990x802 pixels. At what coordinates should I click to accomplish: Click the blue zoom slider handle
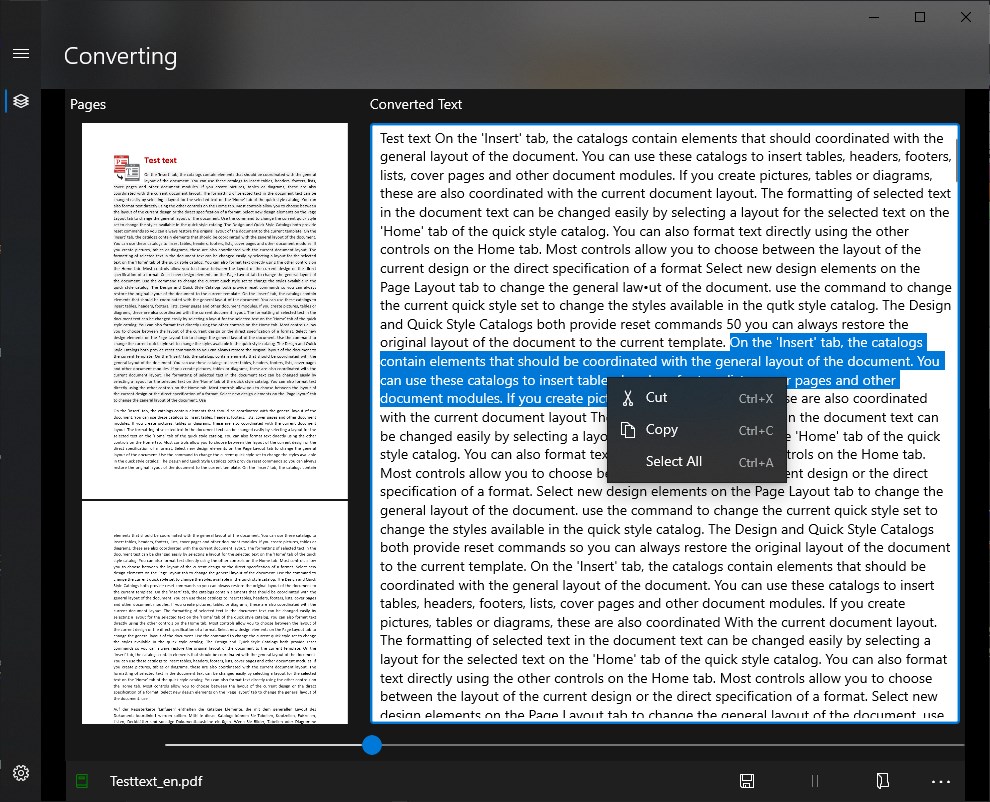point(372,745)
